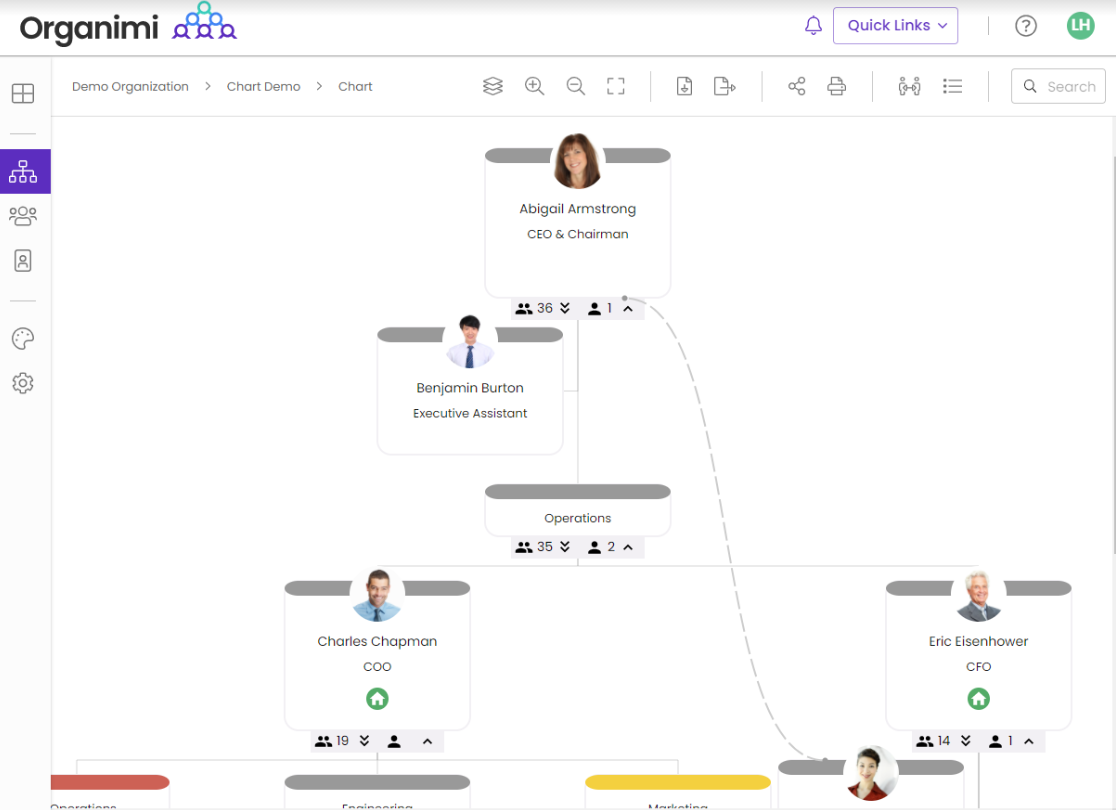This screenshot has width=1116, height=810.
Task: Zoom out of the org chart
Action: [x=575, y=87]
